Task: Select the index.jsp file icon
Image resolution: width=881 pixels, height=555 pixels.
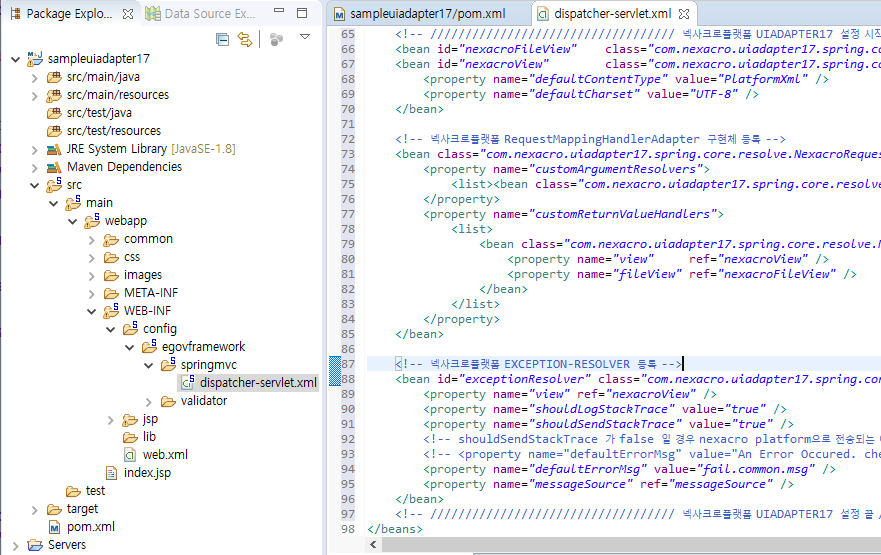Action: pyautogui.click(x=112, y=473)
